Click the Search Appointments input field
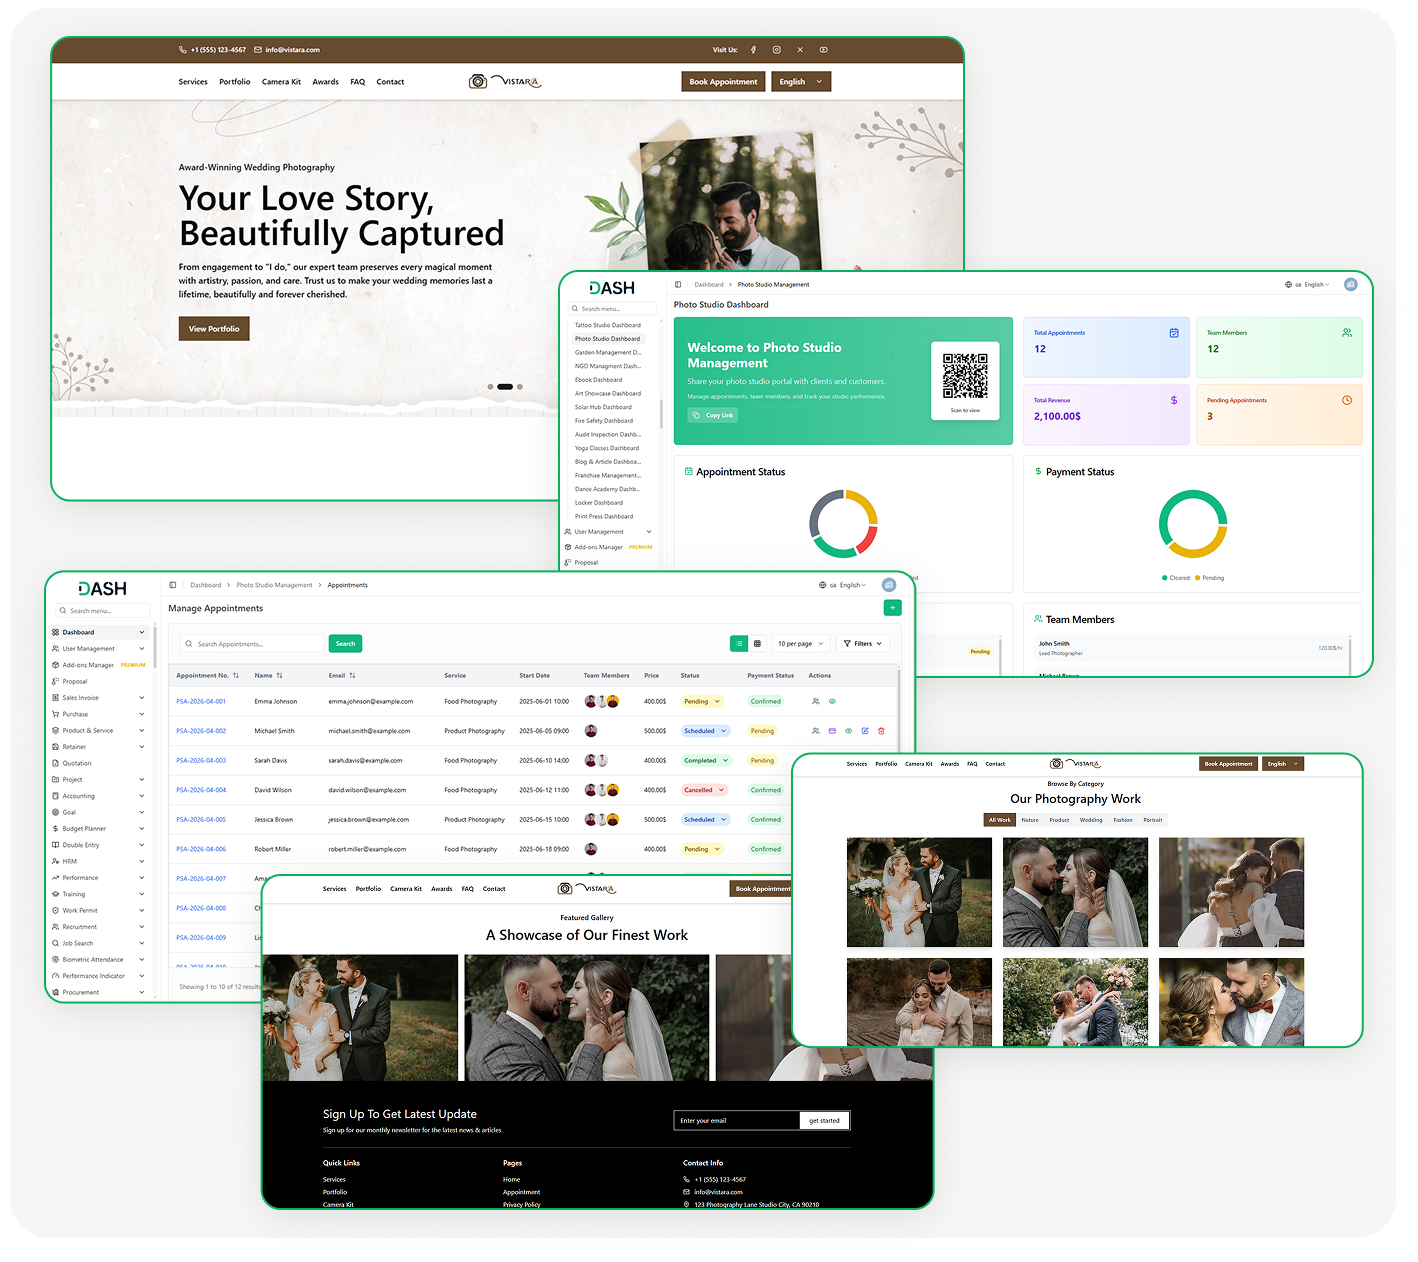This screenshot has height=1262, width=1418. pyautogui.click(x=254, y=644)
